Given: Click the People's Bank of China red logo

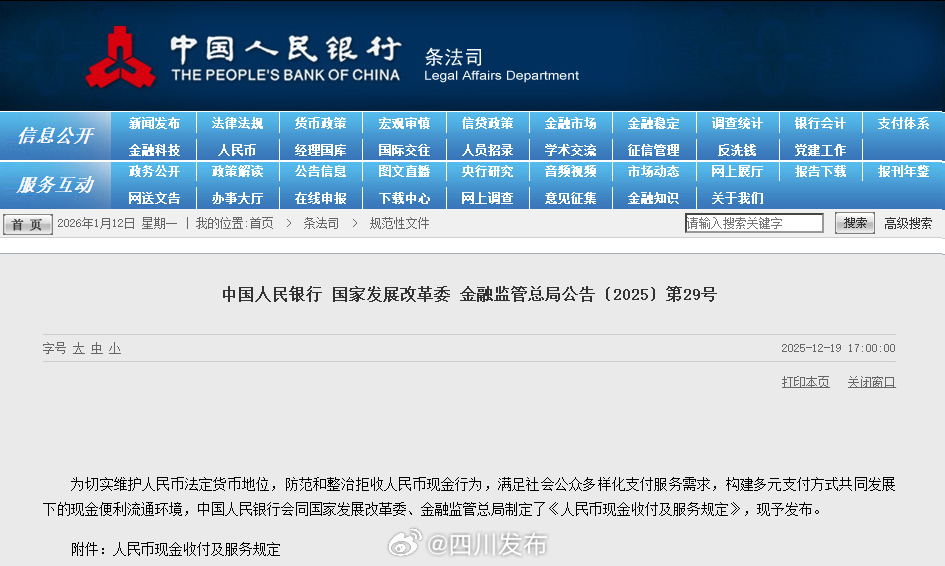Looking at the screenshot, I should pos(120,57).
